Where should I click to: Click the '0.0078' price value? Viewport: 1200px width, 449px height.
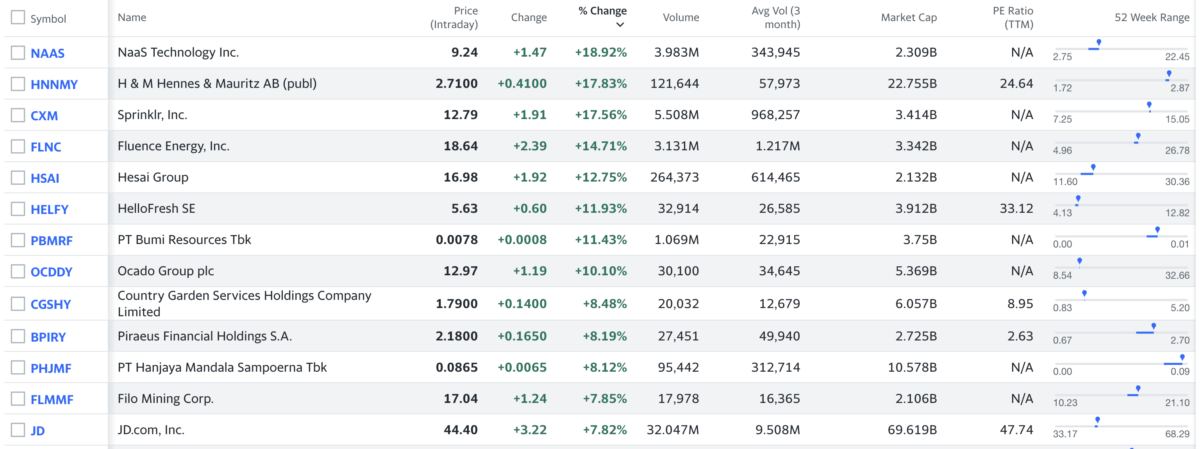pos(457,240)
